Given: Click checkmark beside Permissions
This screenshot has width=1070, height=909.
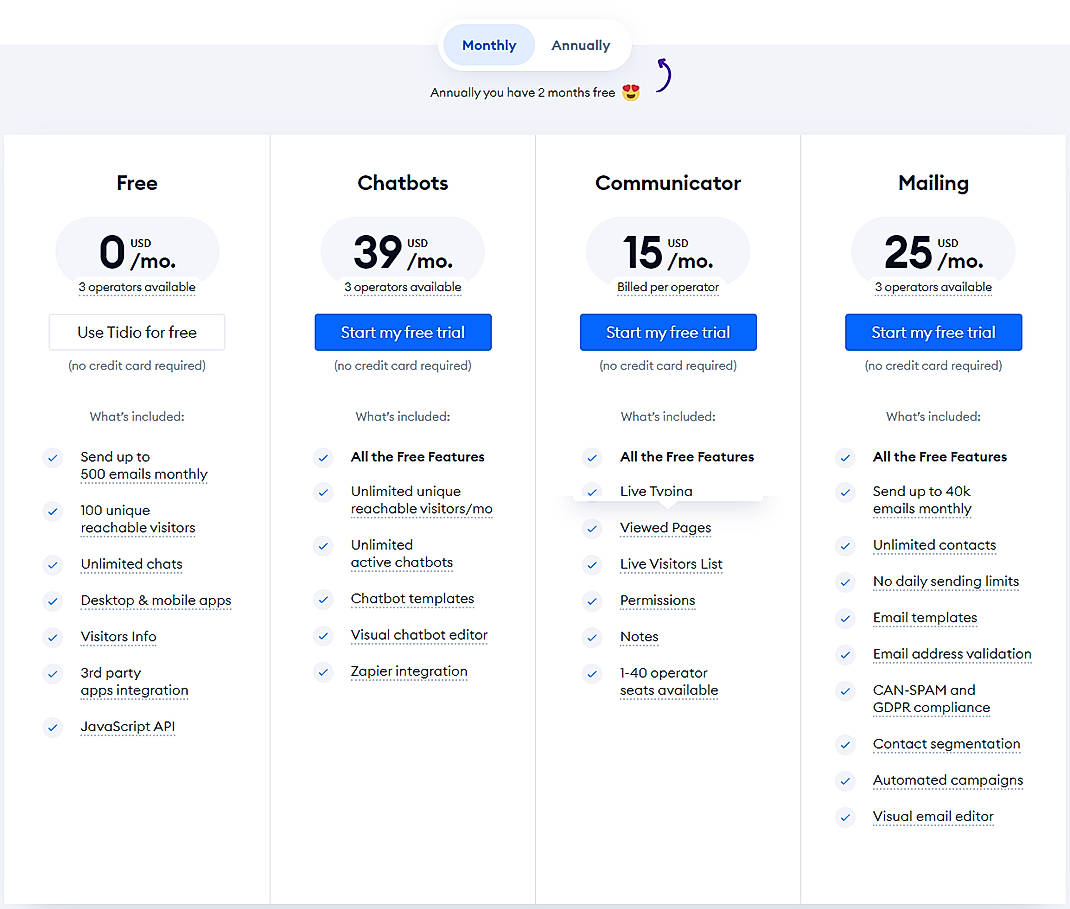Looking at the screenshot, I should coord(592,601).
